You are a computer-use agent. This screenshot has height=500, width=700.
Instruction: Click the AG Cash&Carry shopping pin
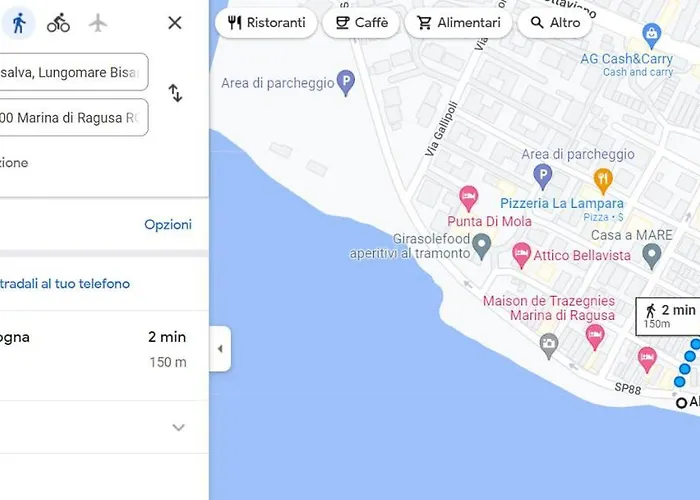tap(651, 36)
